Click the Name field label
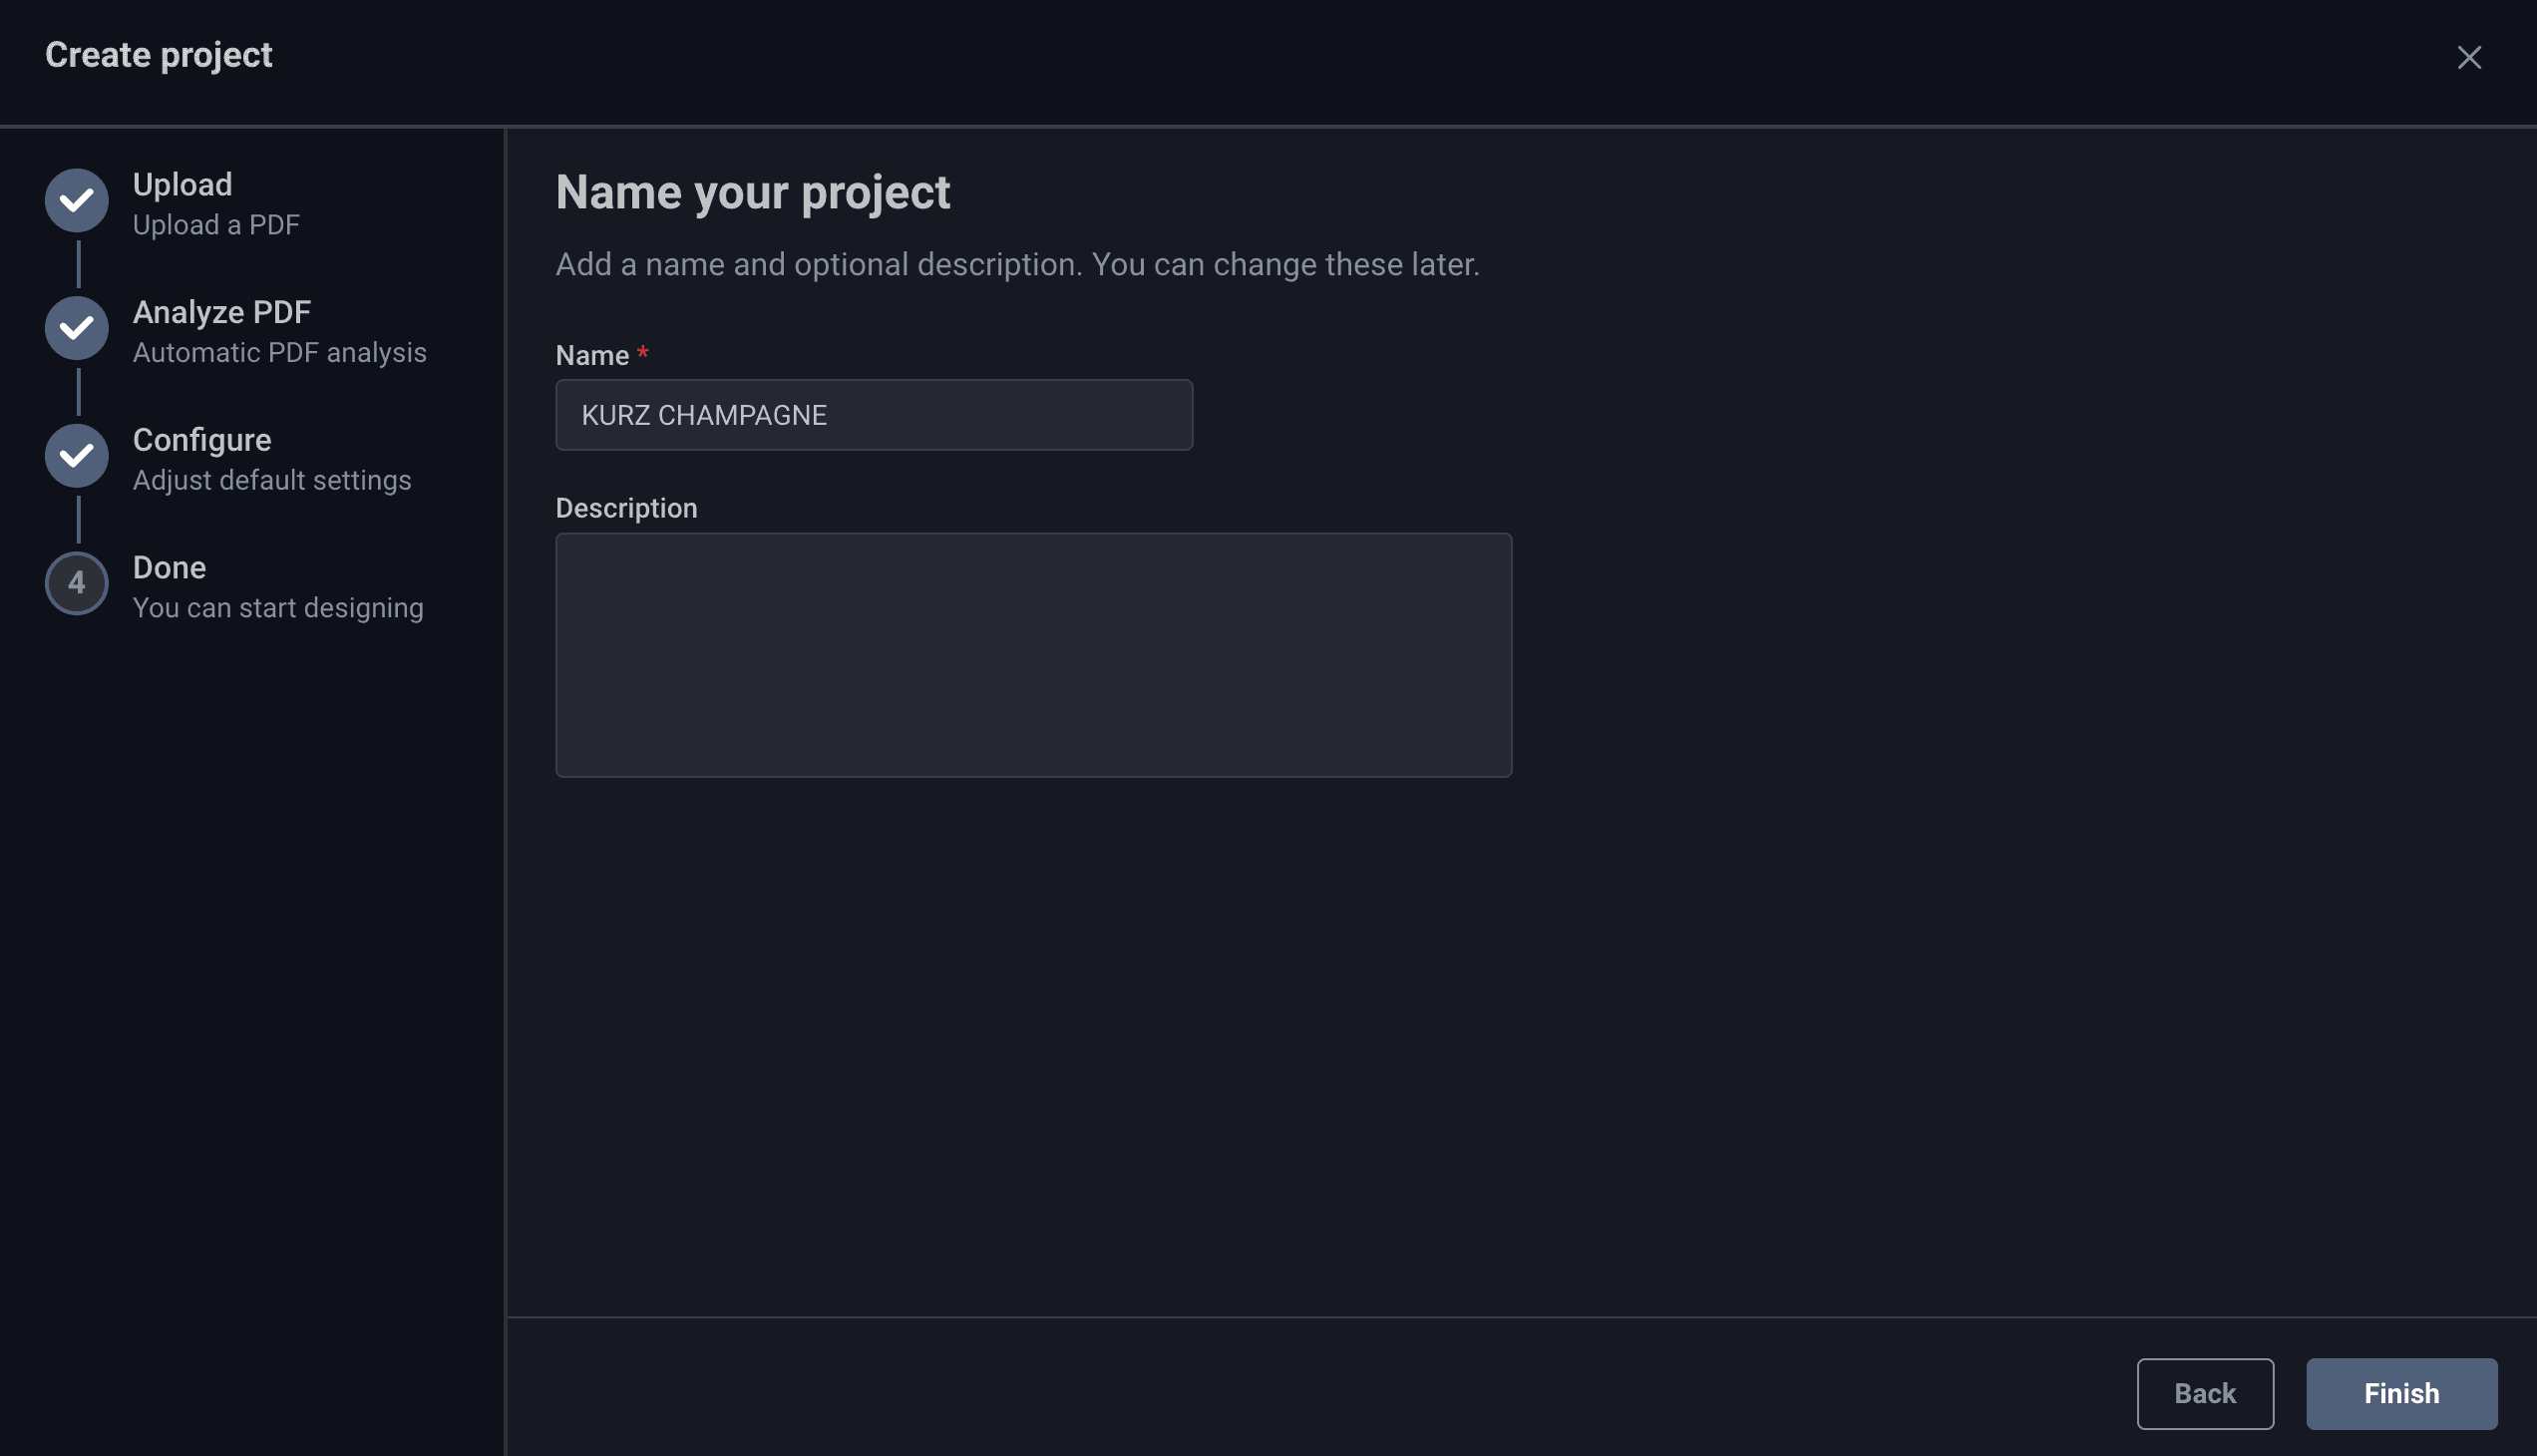The image size is (2537, 1456). (592, 355)
